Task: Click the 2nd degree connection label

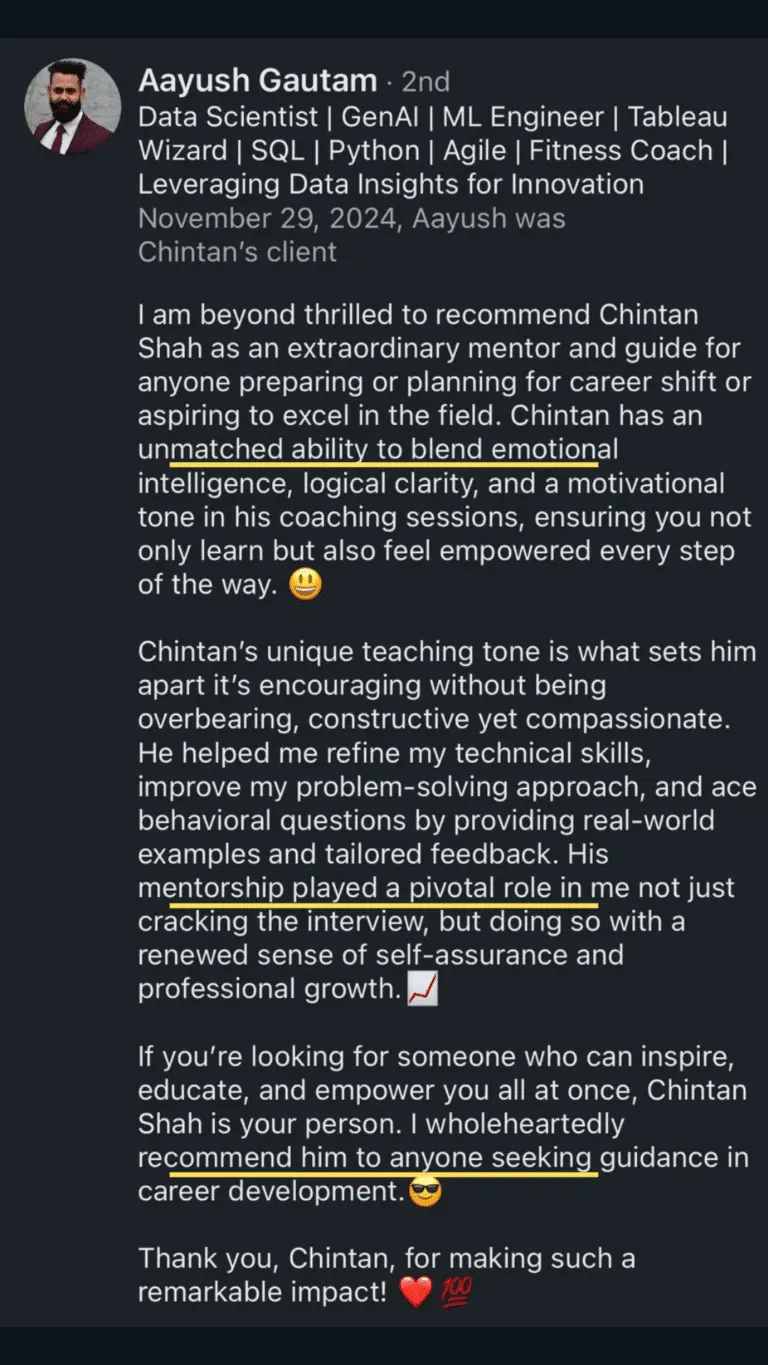Action: coord(426,82)
